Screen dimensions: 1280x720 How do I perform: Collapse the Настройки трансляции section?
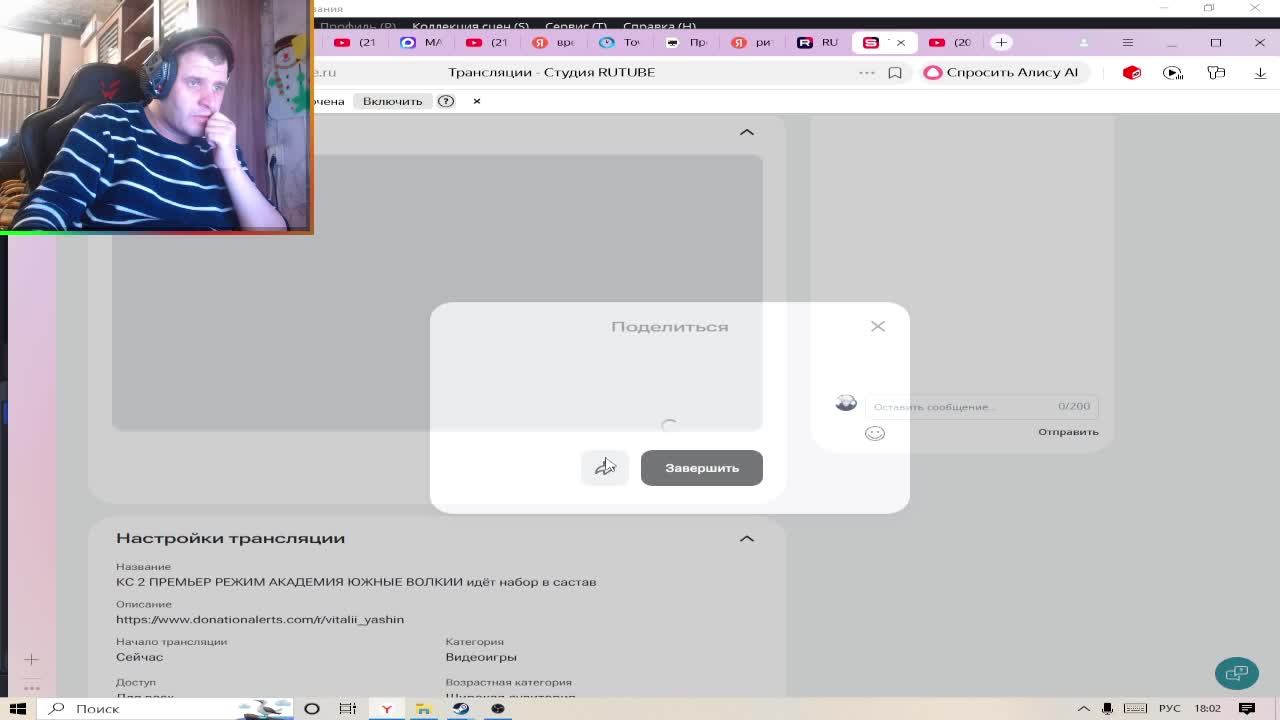[x=747, y=538]
